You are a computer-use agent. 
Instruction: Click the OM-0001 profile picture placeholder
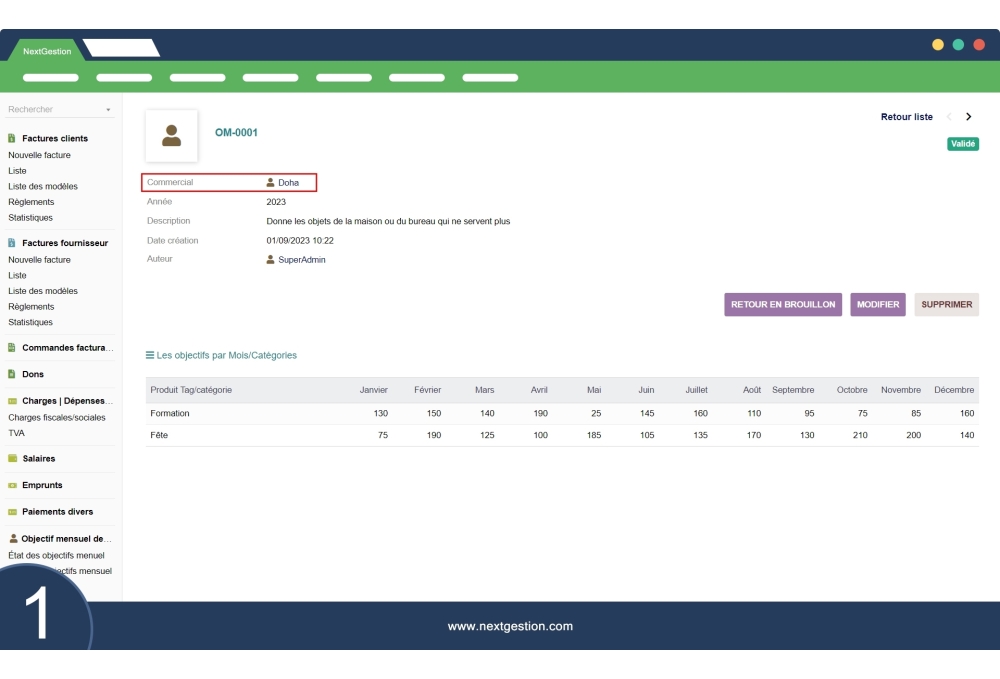coord(171,136)
